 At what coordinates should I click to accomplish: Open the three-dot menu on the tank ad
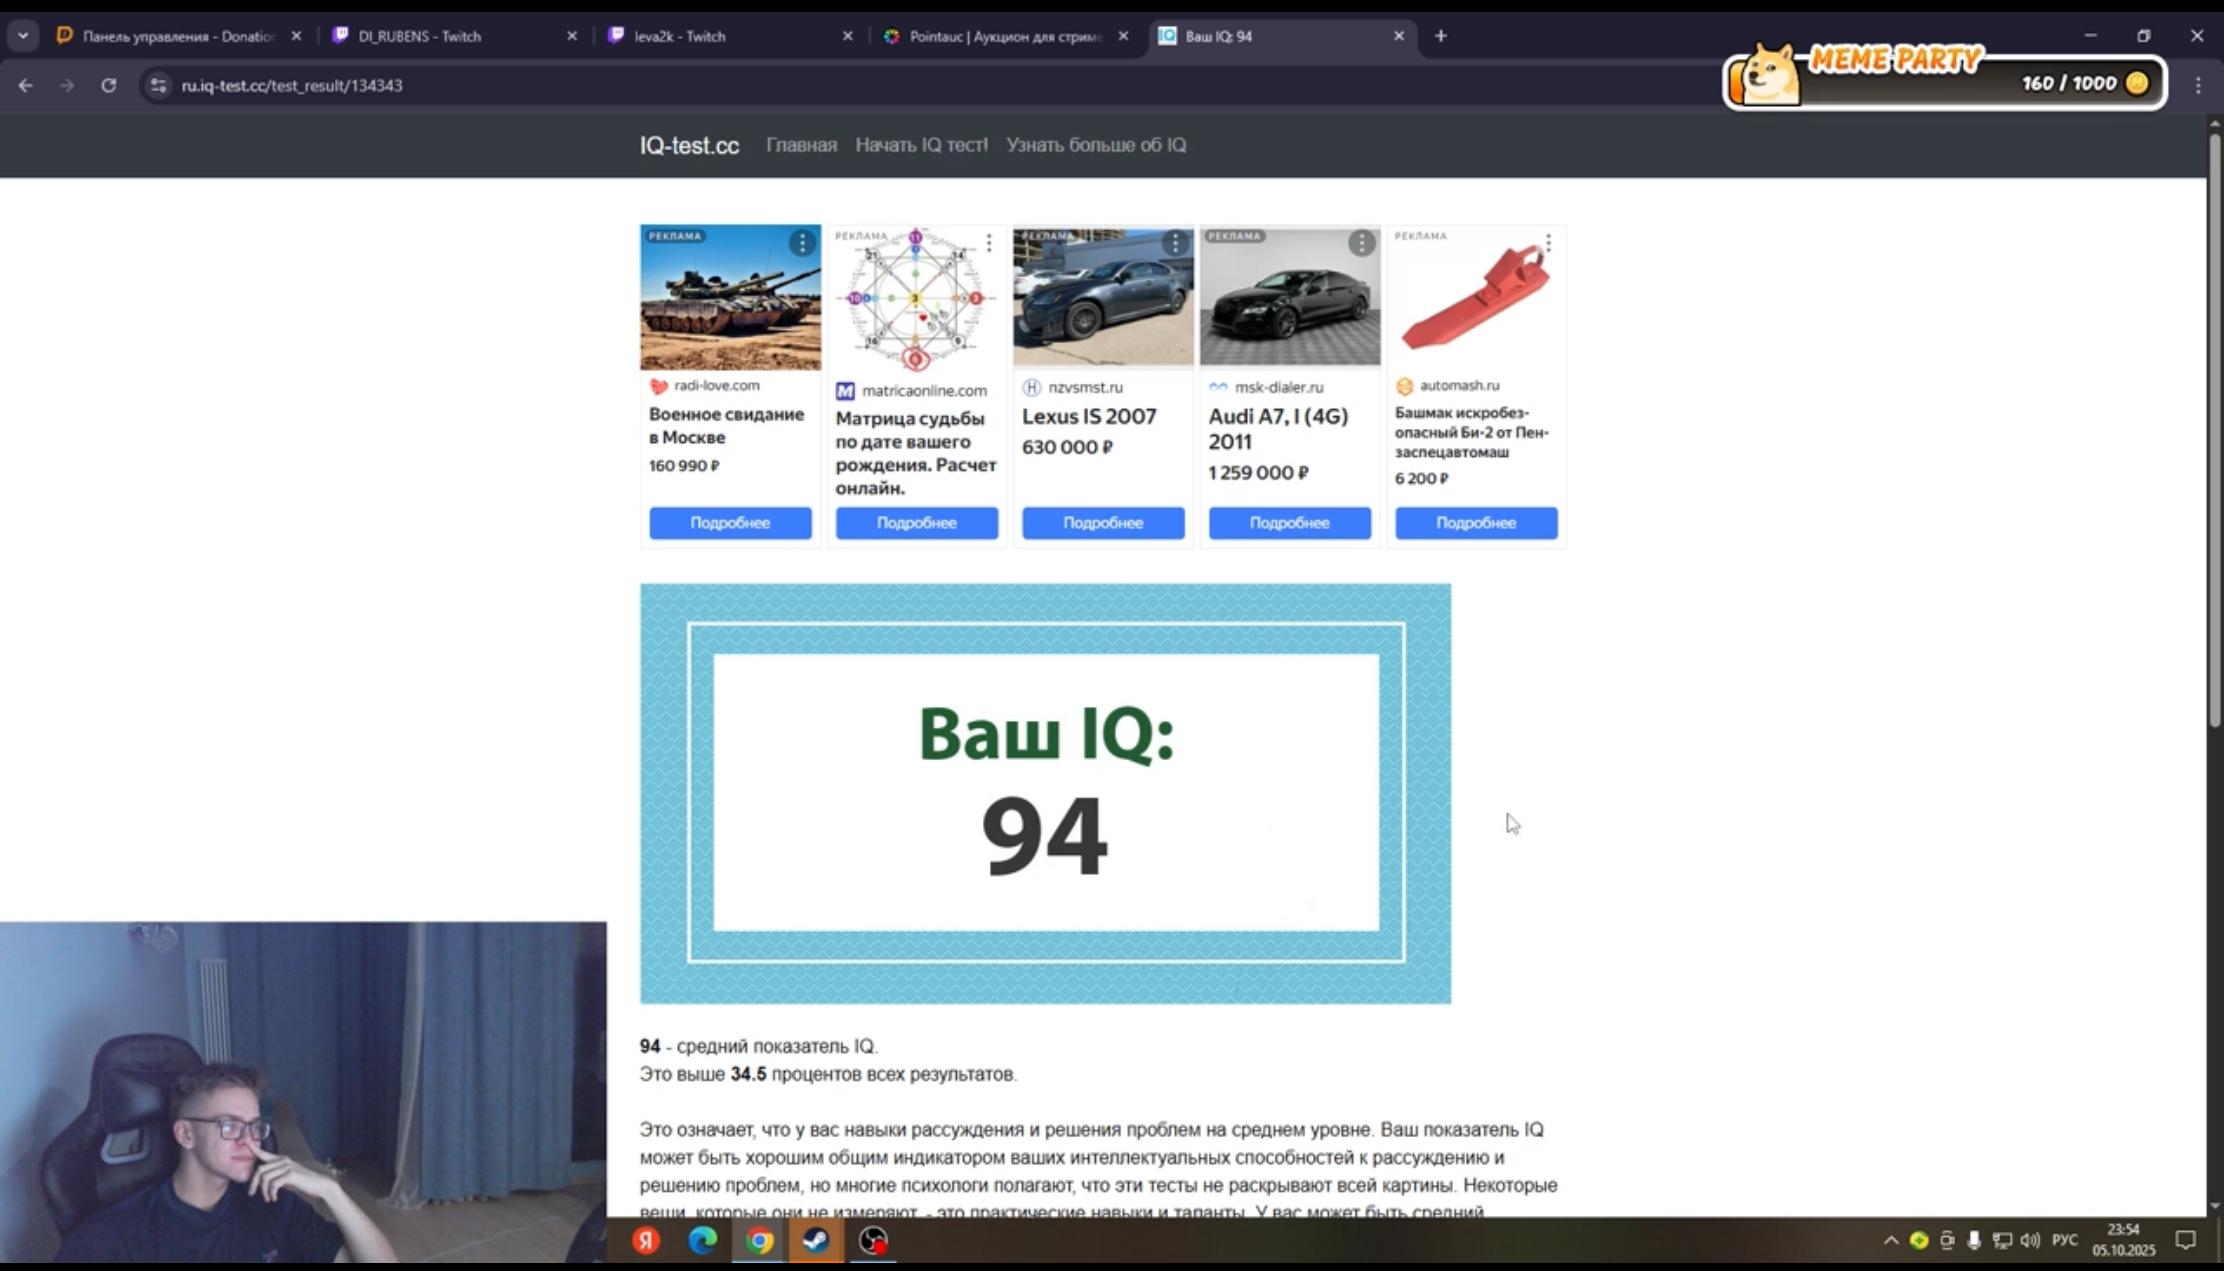(802, 242)
